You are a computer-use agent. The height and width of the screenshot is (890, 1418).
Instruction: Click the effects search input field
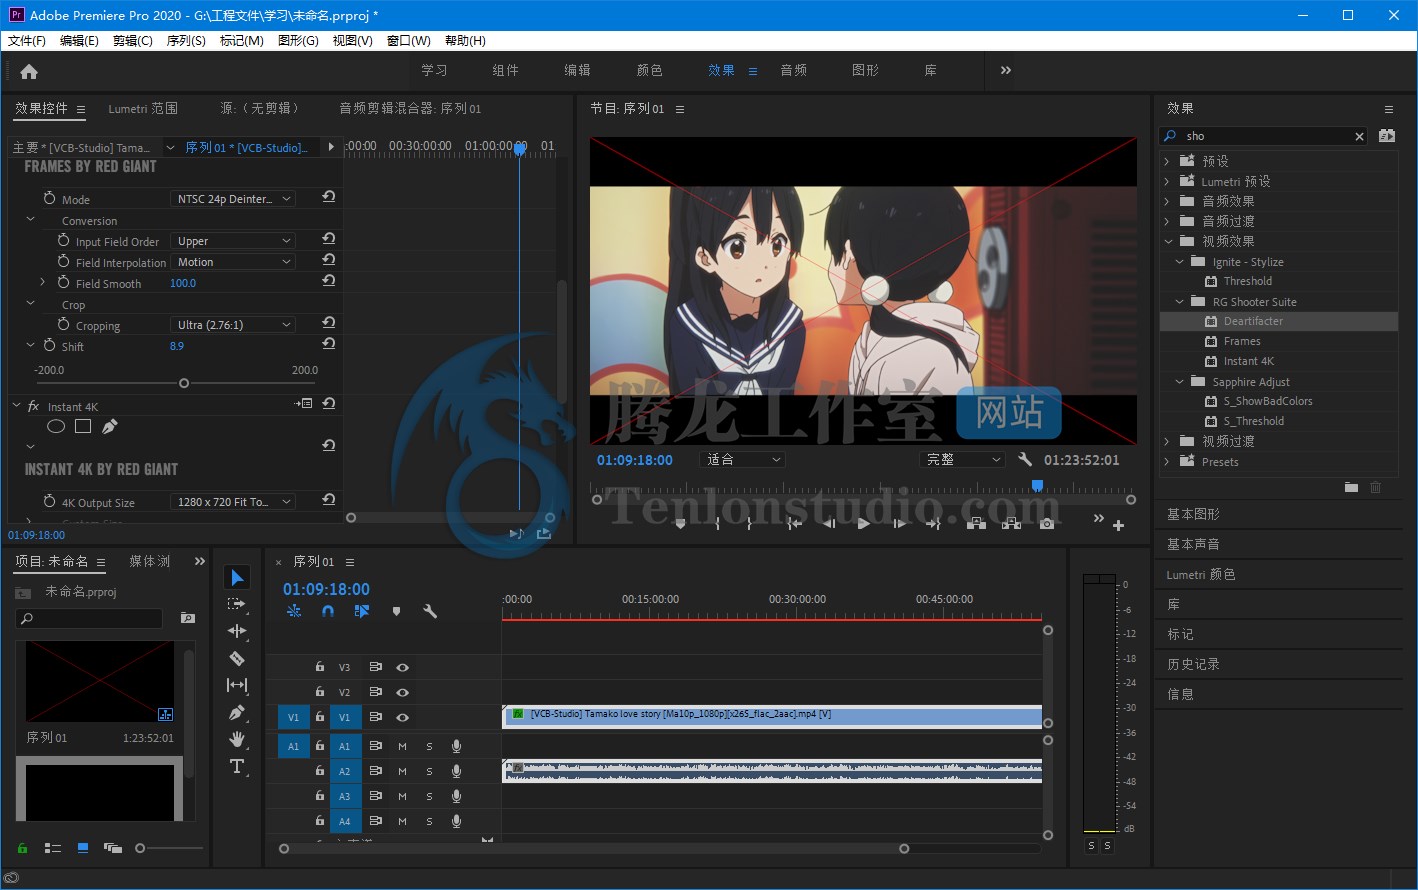1265,136
